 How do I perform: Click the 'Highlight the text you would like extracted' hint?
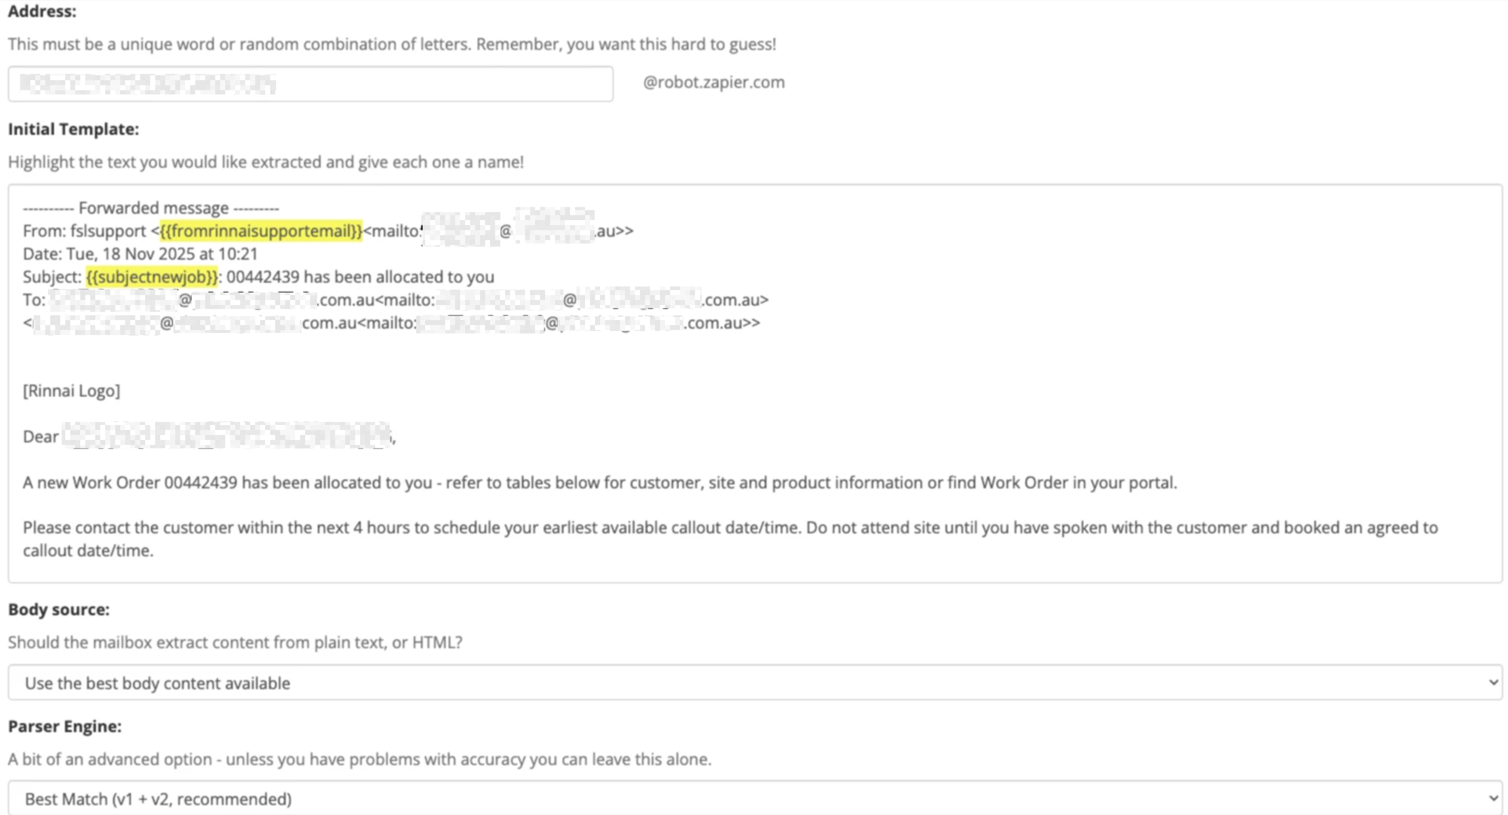(x=265, y=162)
